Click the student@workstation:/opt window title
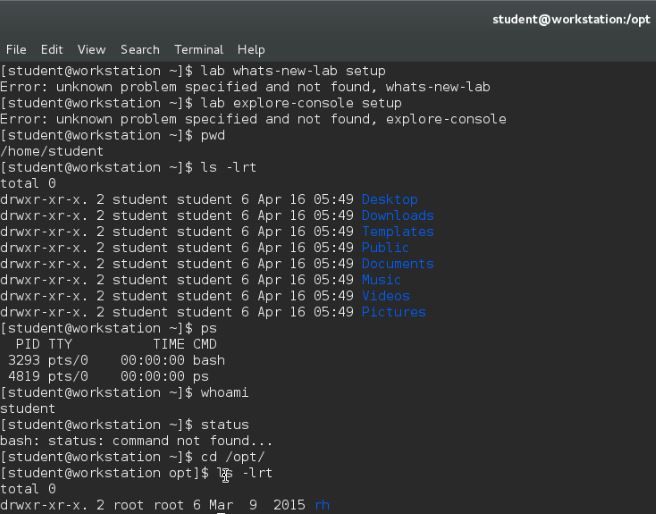656x514 pixels. (570, 19)
